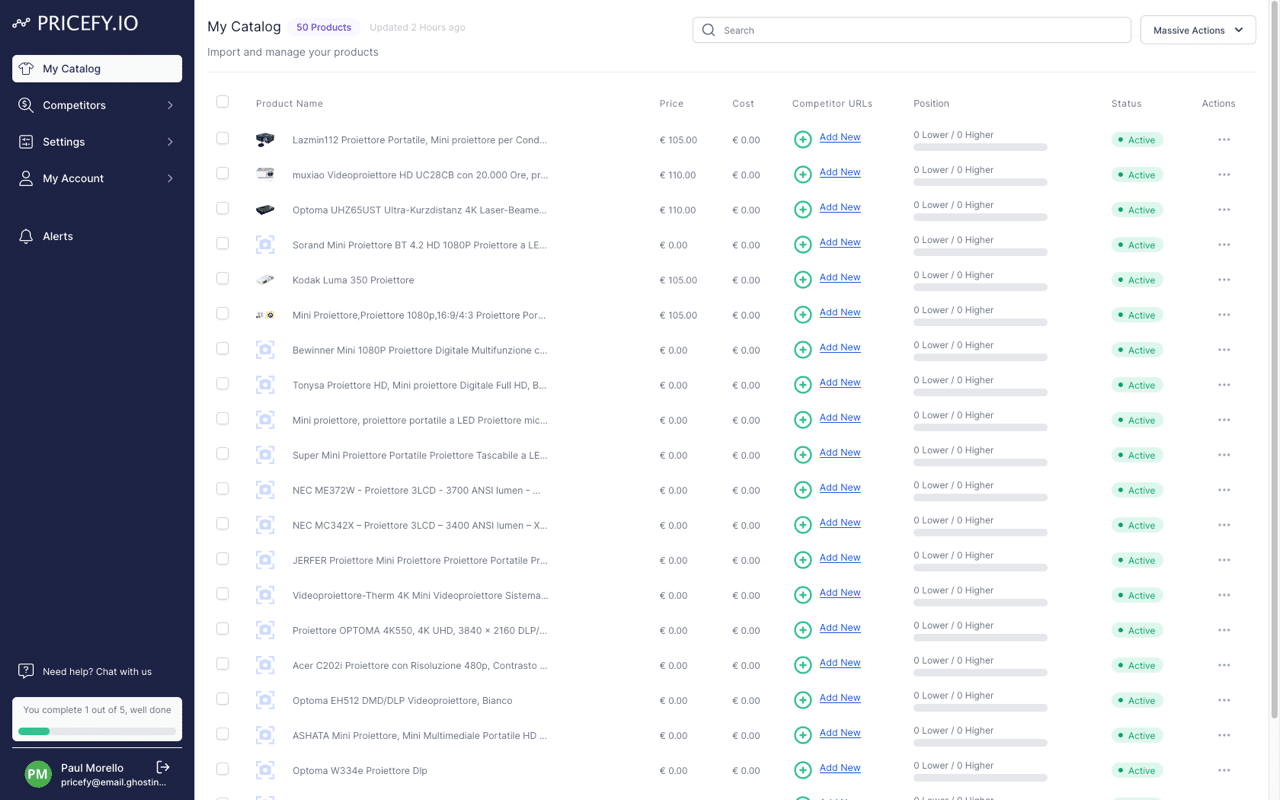Click the search magnifier icon

click(x=709, y=30)
